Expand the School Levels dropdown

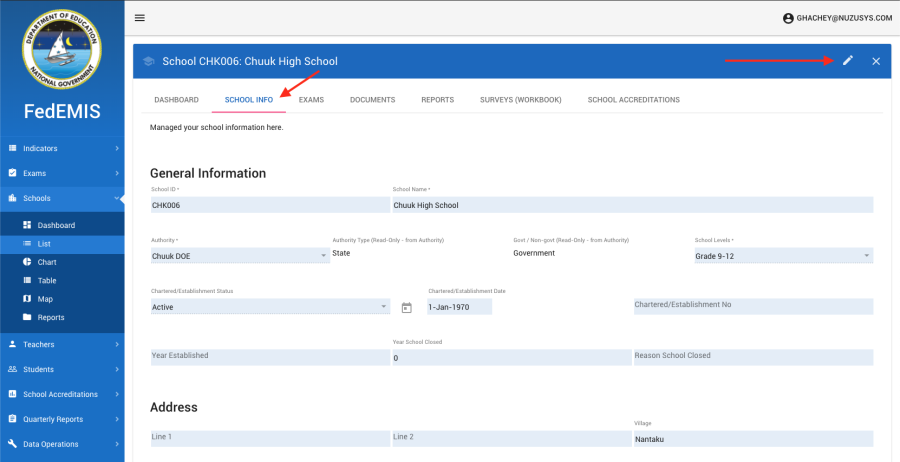(x=783, y=256)
